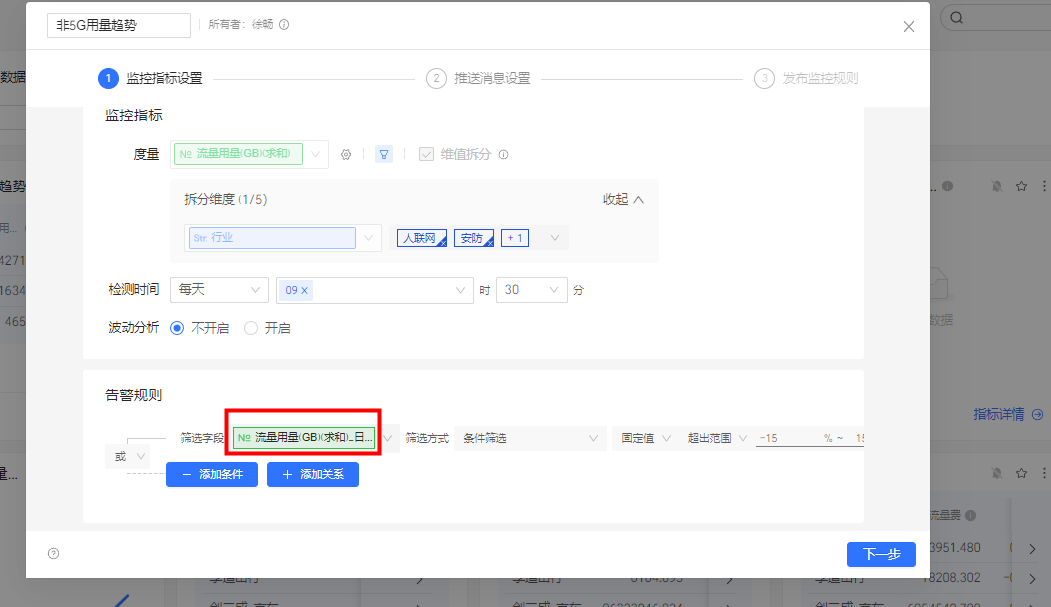Remove the 安防 dimension tag
The image size is (1051, 607).
click(489, 243)
